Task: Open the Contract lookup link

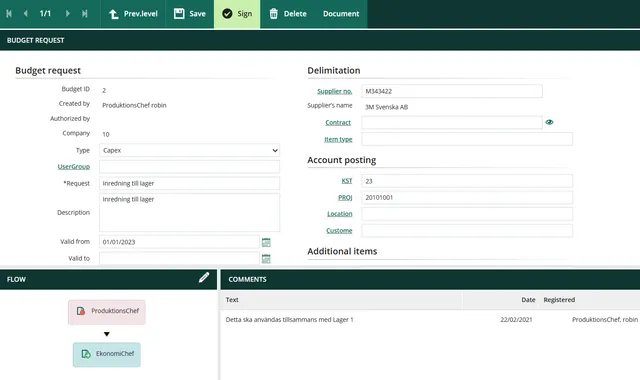Action: [x=338, y=122]
